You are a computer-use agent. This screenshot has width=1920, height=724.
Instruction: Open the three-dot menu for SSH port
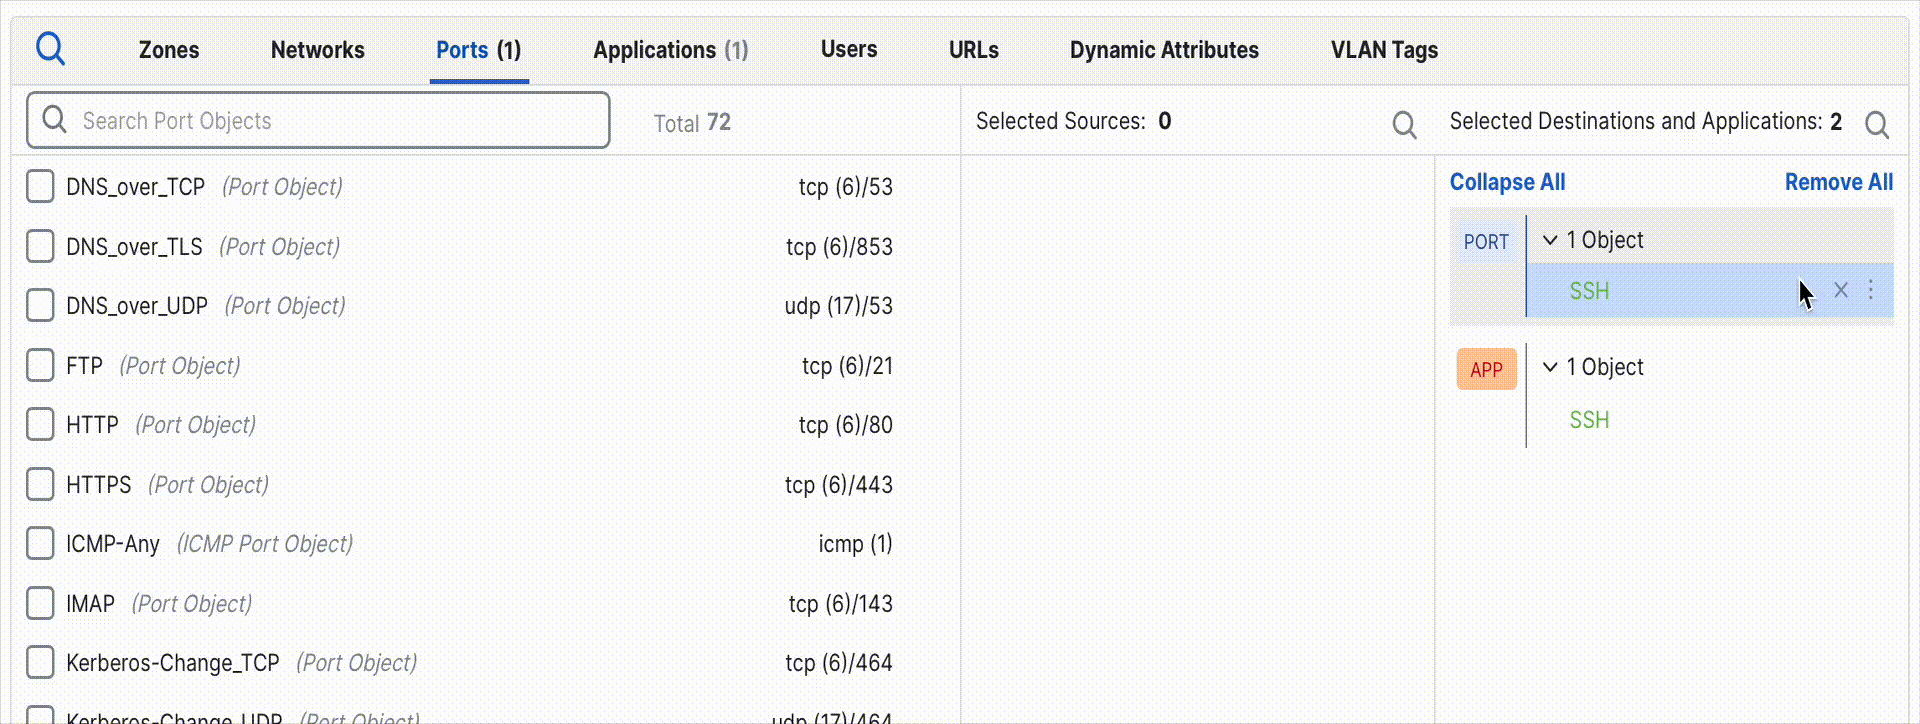1871,290
